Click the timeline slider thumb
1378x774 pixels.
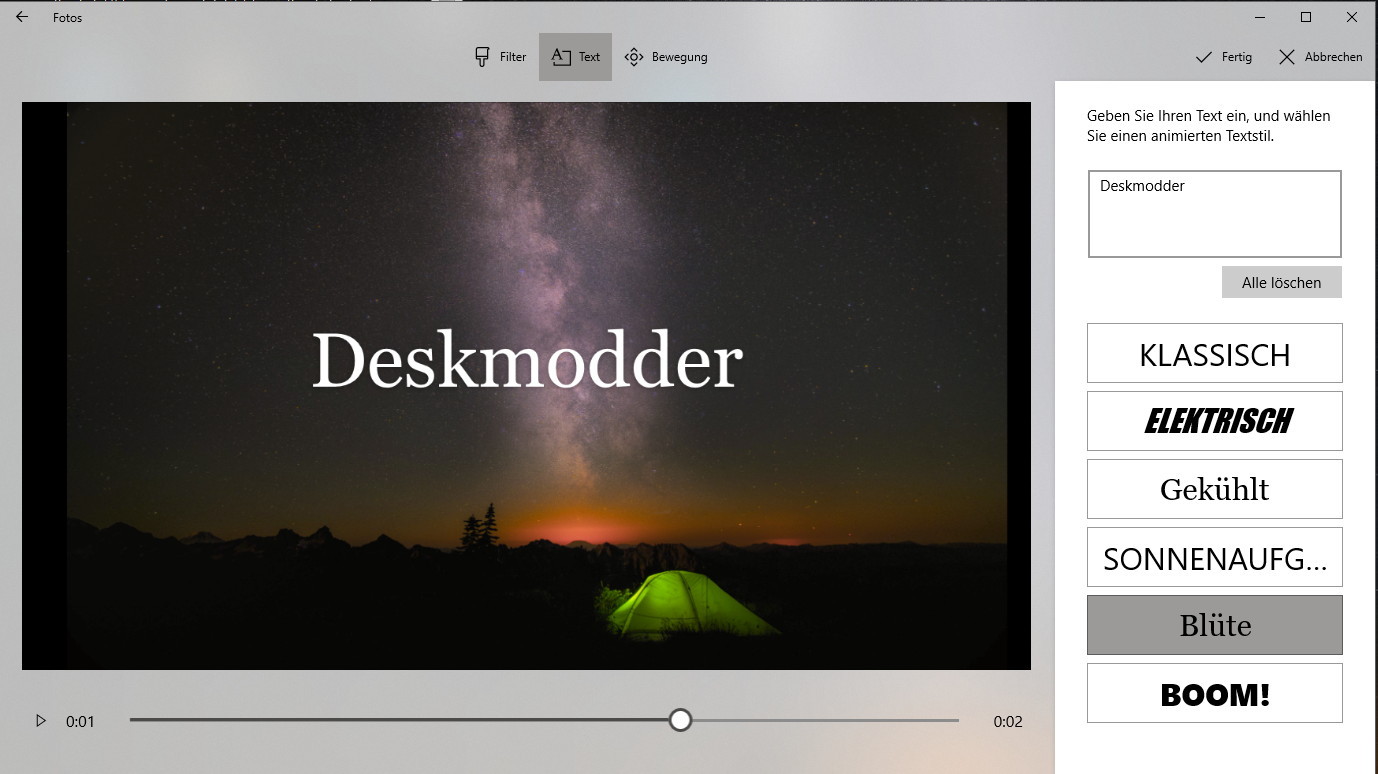coord(680,720)
